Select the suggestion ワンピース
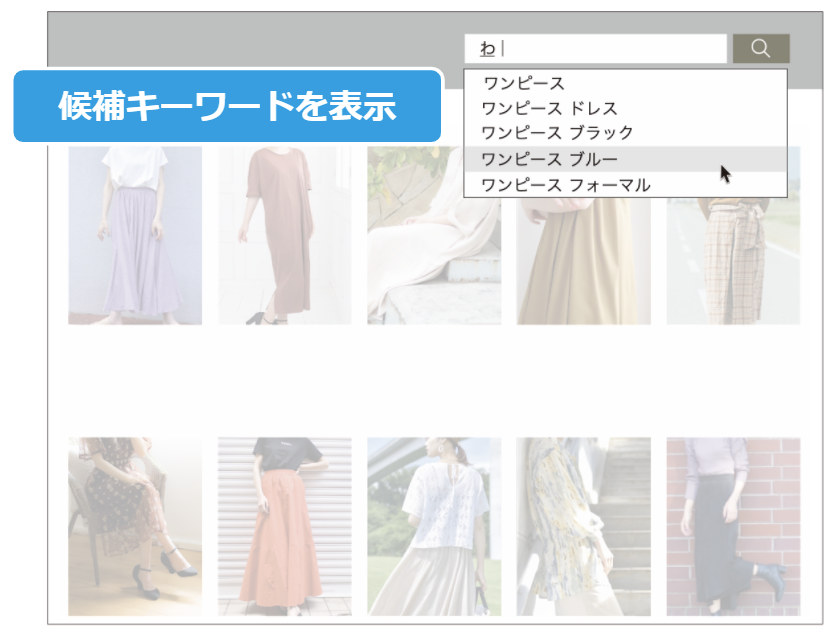 (524, 83)
